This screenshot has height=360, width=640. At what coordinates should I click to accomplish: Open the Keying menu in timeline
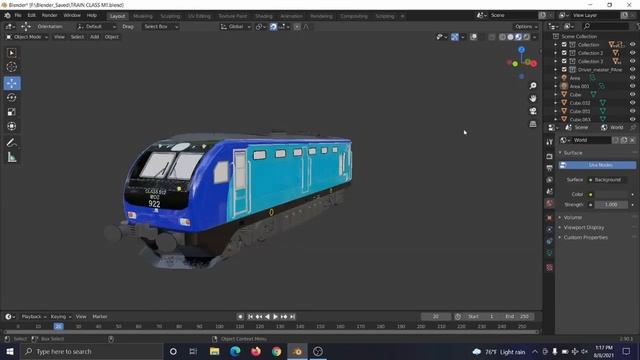click(60, 317)
